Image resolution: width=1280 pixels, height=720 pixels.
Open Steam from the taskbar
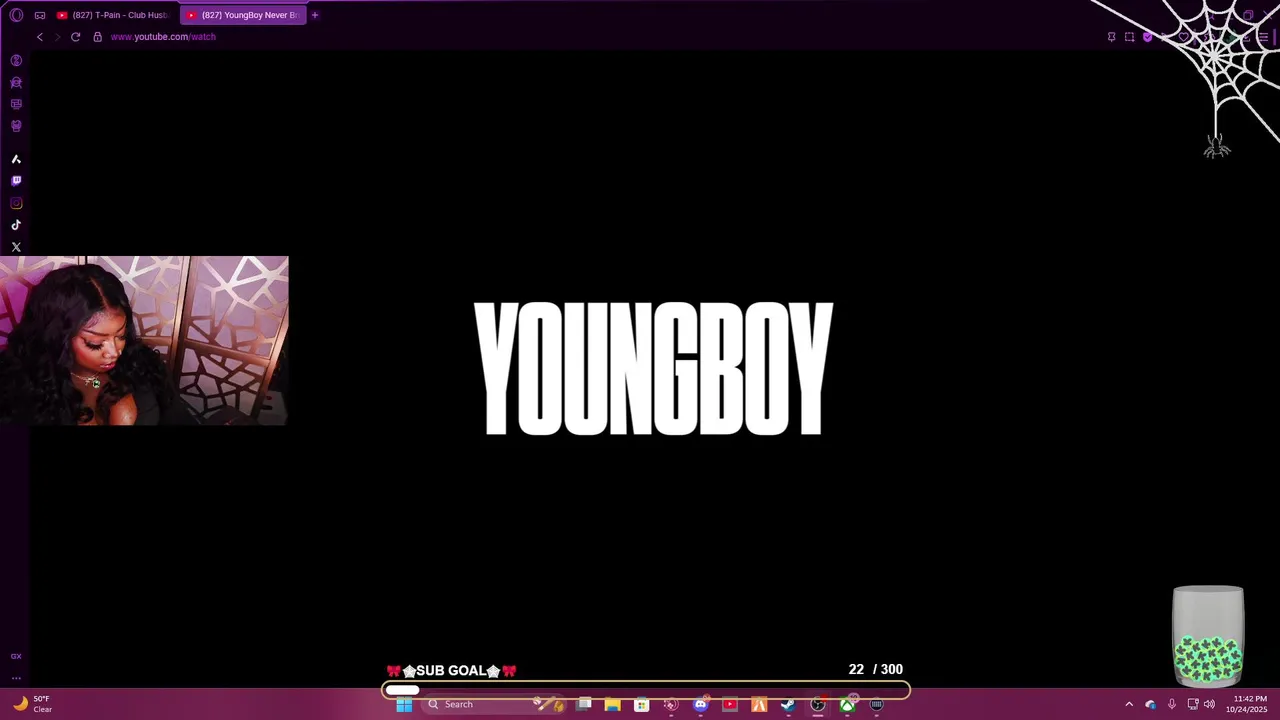pos(788,705)
